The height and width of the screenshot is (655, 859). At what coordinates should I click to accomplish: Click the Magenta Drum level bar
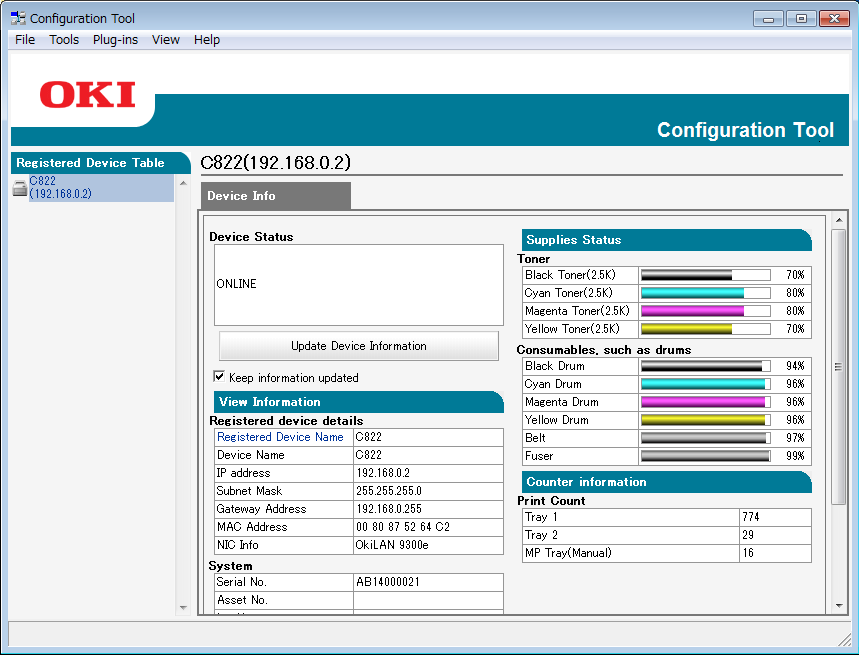(x=706, y=402)
